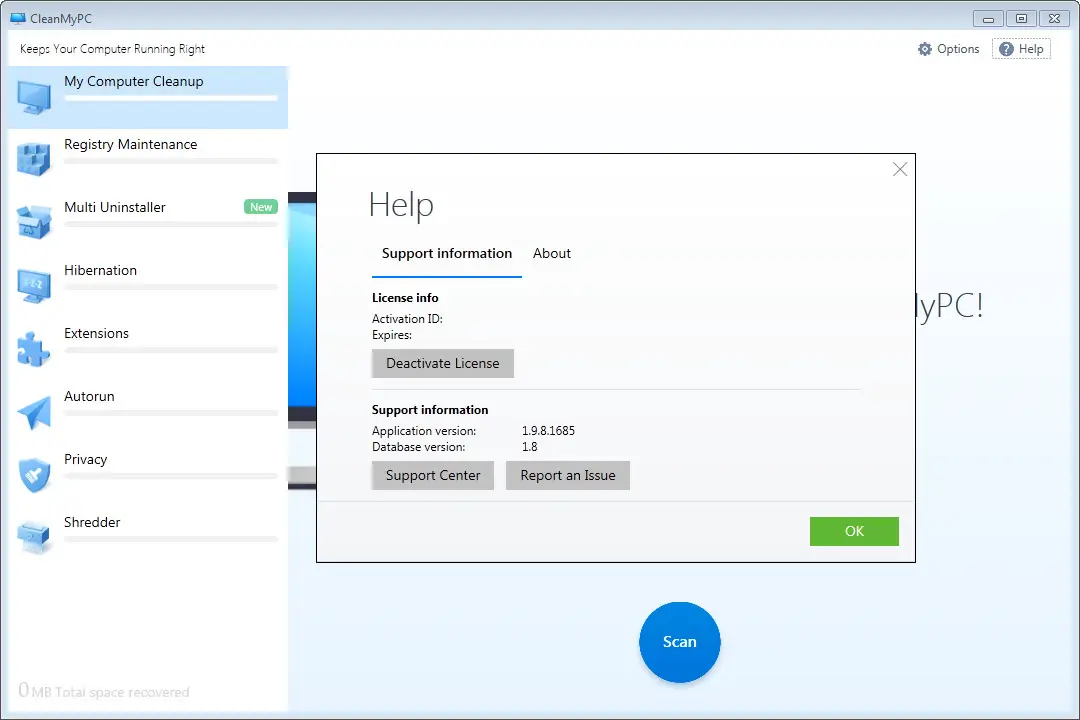Click '0 MB Total space recovered' text
1080x720 pixels.
click(103, 690)
